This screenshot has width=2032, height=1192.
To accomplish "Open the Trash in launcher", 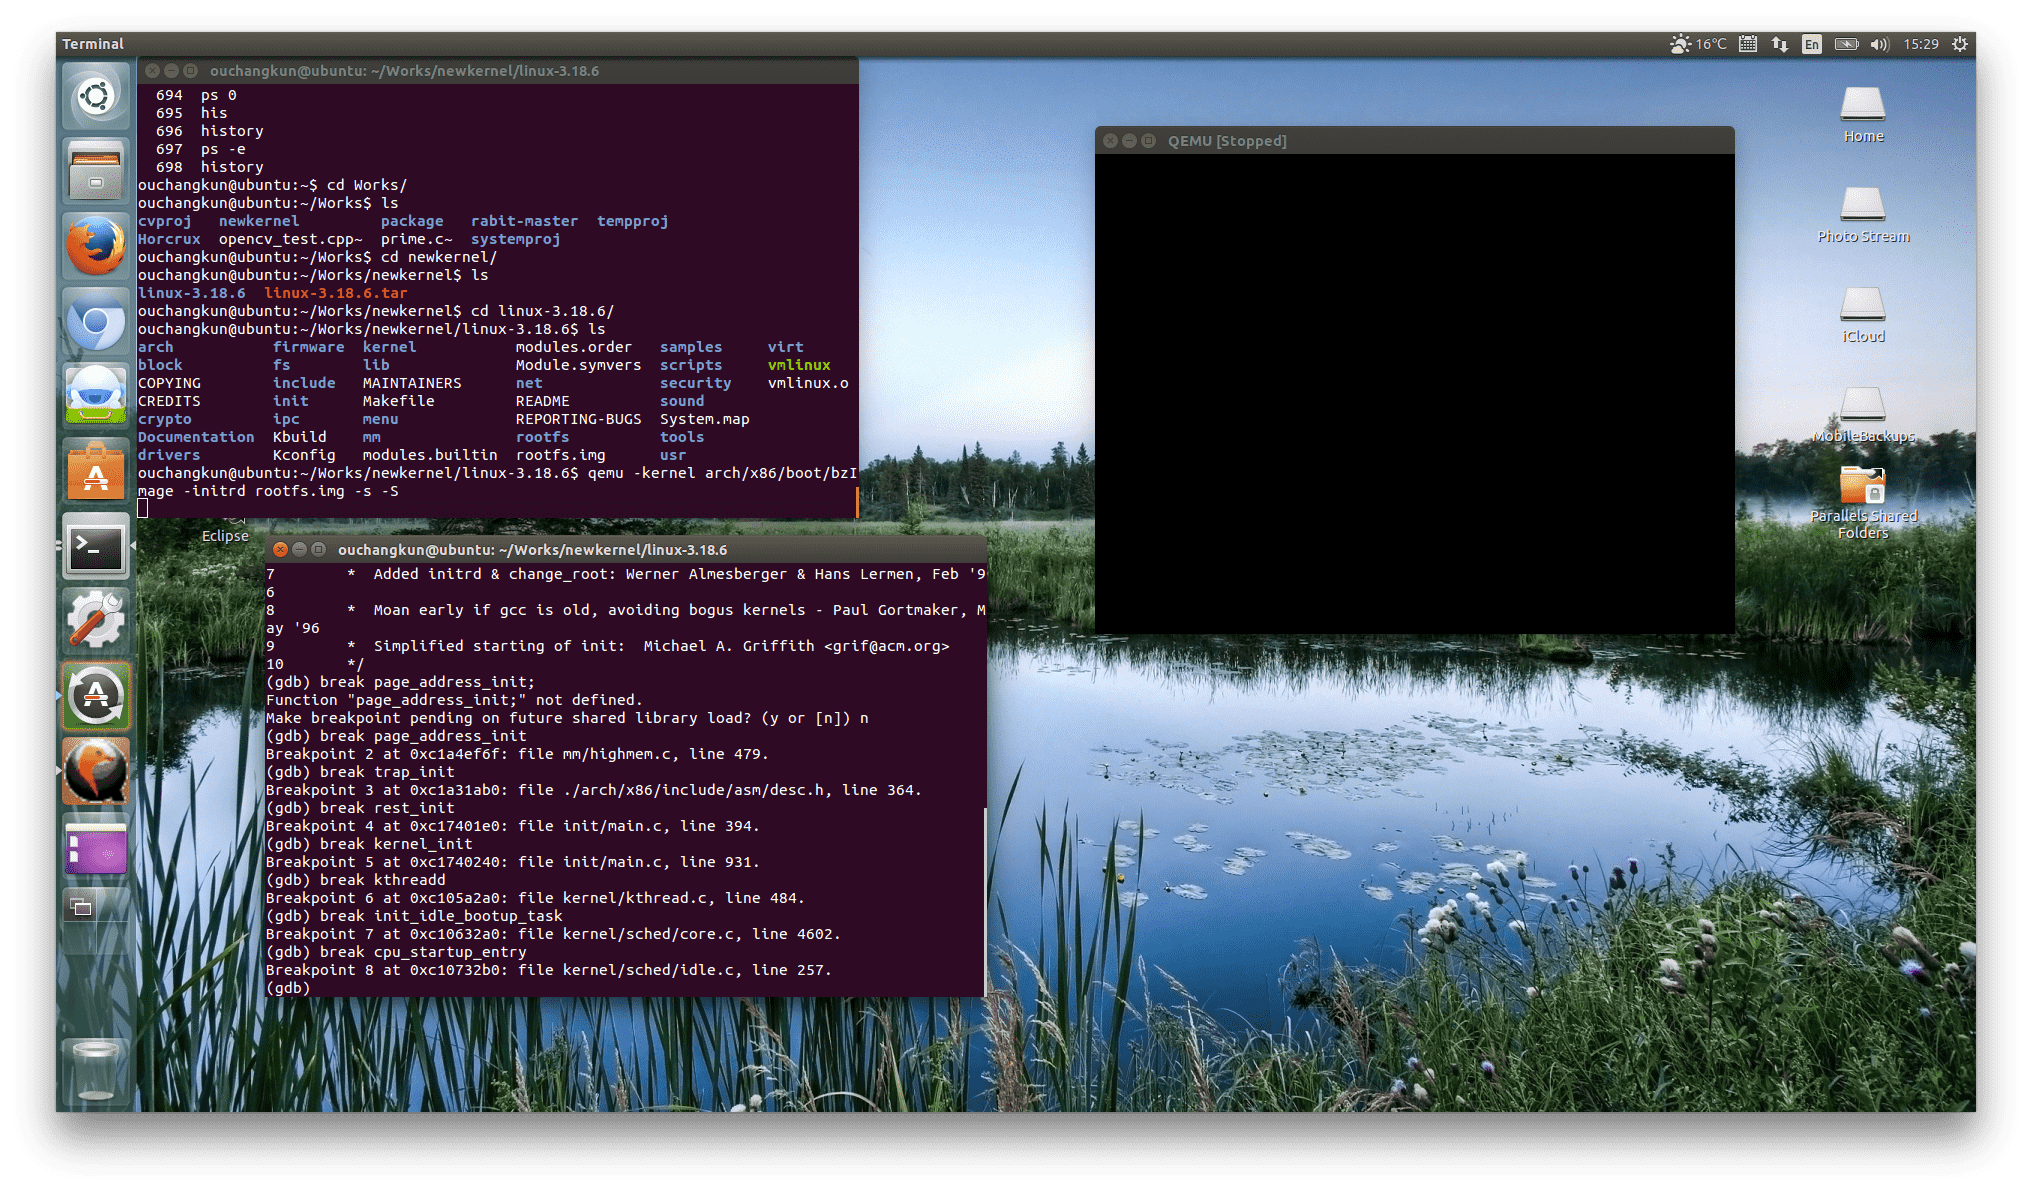I will pyautogui.click(x=96, y=1071).
